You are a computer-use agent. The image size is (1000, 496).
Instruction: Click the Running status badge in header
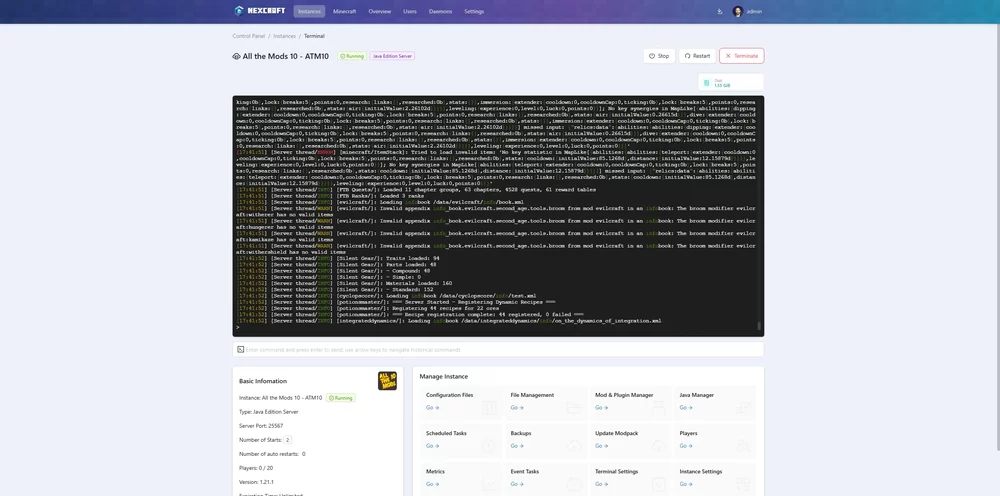coord(352,56)
